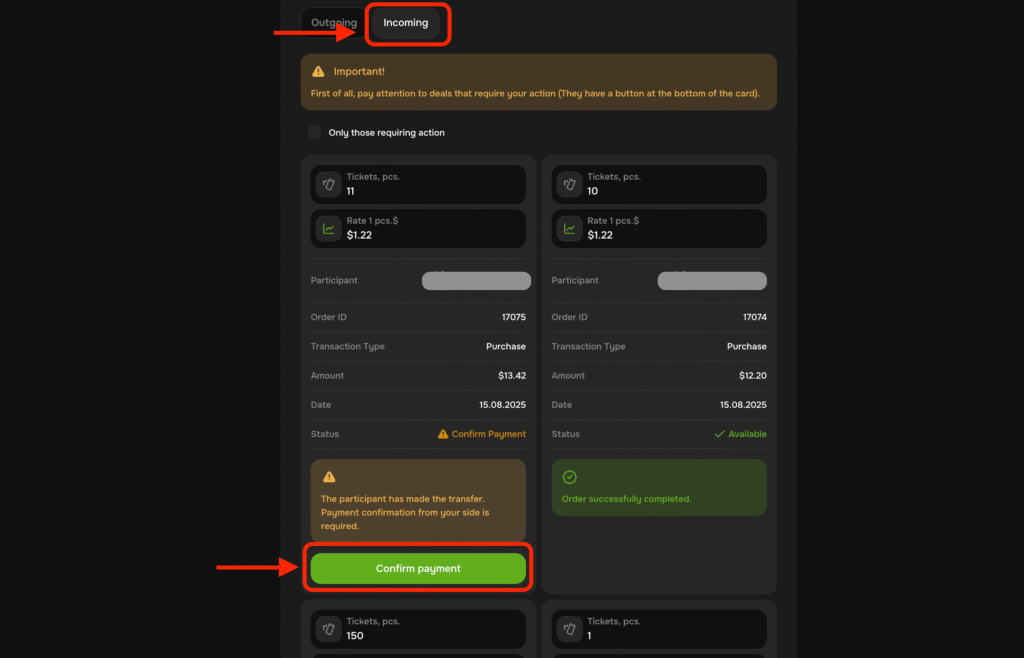Click the tickets icon in the 1-ticket card

[x=569, y=629]
